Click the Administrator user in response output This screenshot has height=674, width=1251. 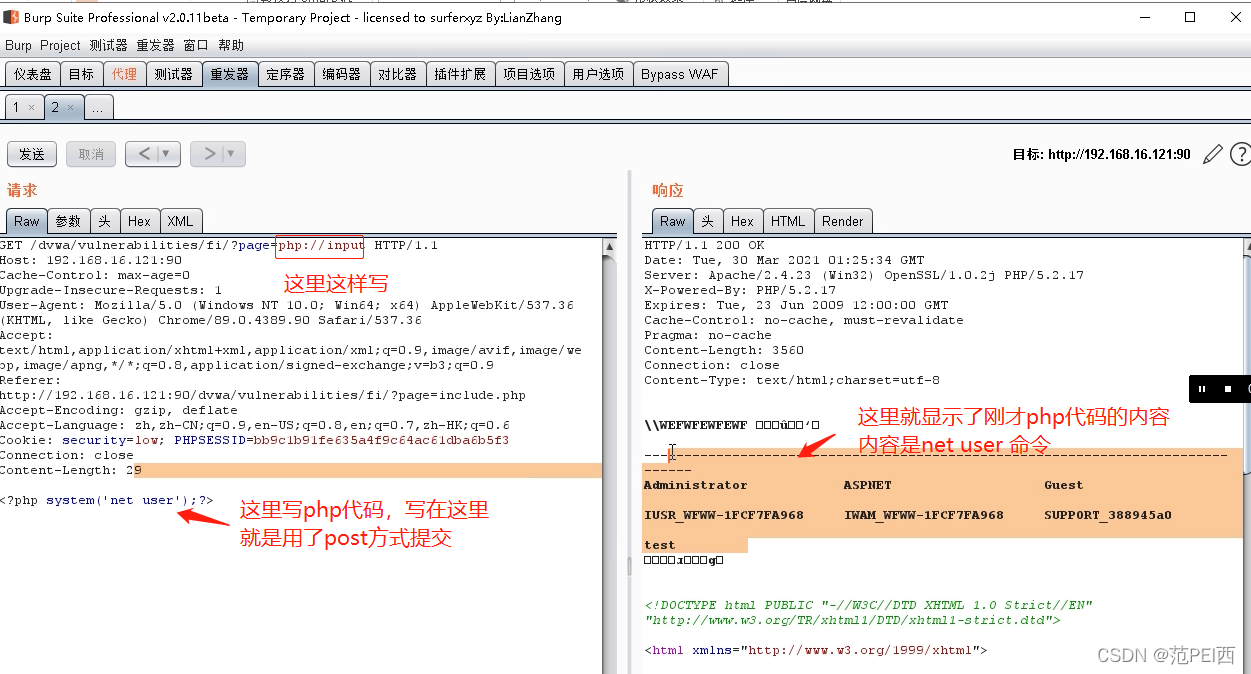[x=695, y=485]
